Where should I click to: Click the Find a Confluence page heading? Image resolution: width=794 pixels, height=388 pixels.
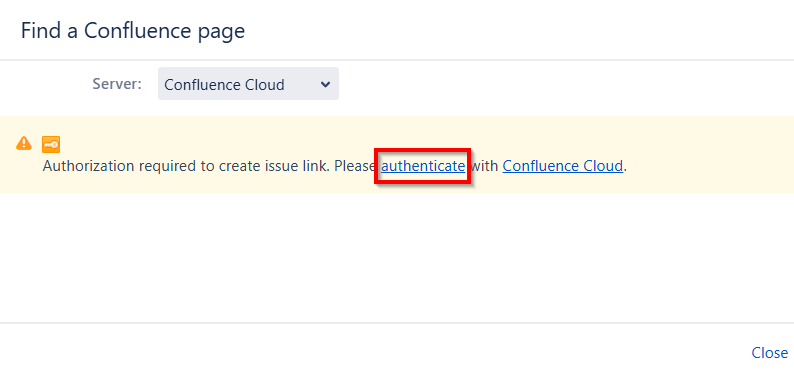coord(133,31)
